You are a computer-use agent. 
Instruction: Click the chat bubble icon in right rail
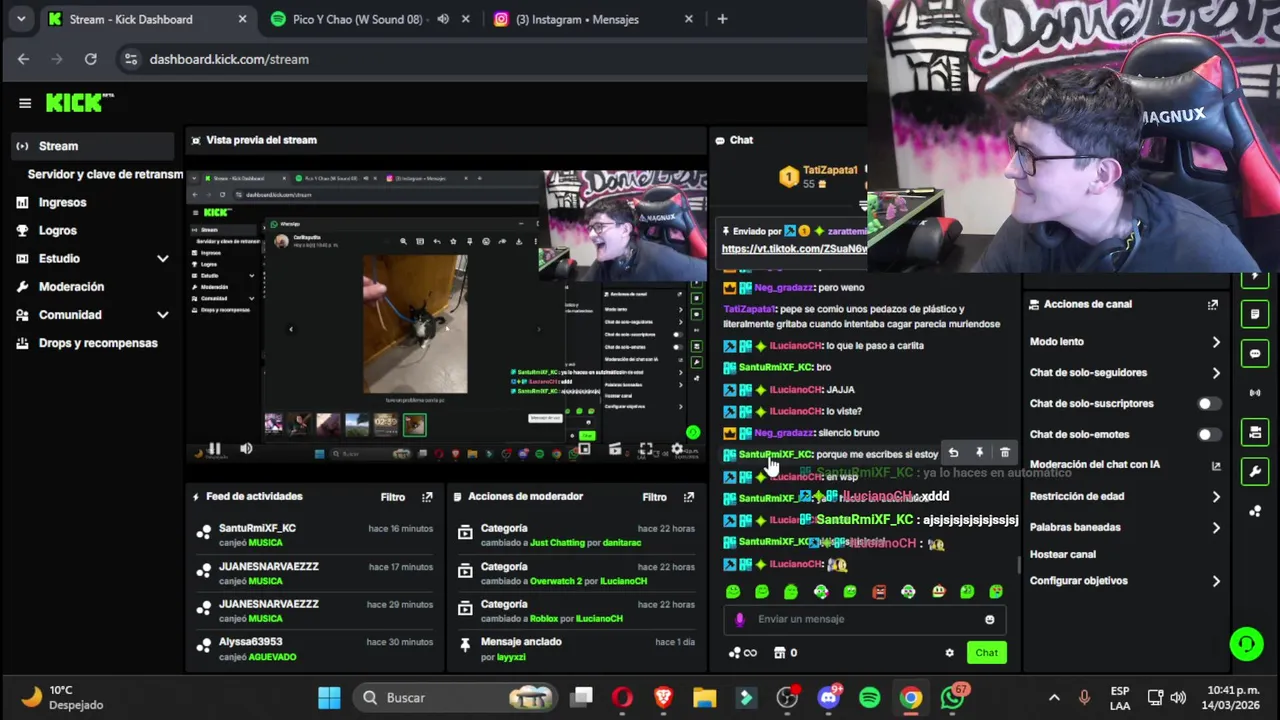tap(1255, 353)
